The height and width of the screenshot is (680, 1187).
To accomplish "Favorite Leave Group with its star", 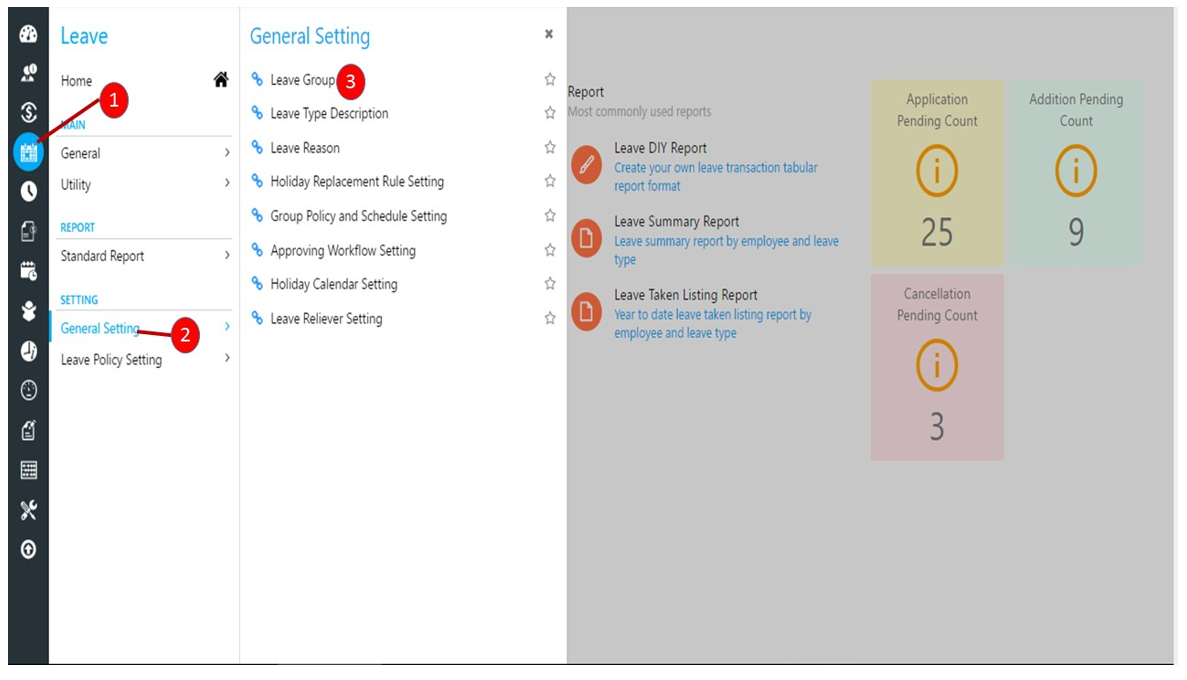I will [x=550, y=79].
